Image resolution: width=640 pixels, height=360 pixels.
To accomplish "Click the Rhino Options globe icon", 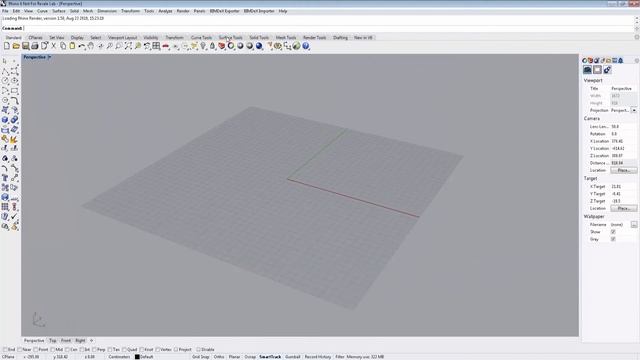I will pyautogui.click(x=296, y=46).
